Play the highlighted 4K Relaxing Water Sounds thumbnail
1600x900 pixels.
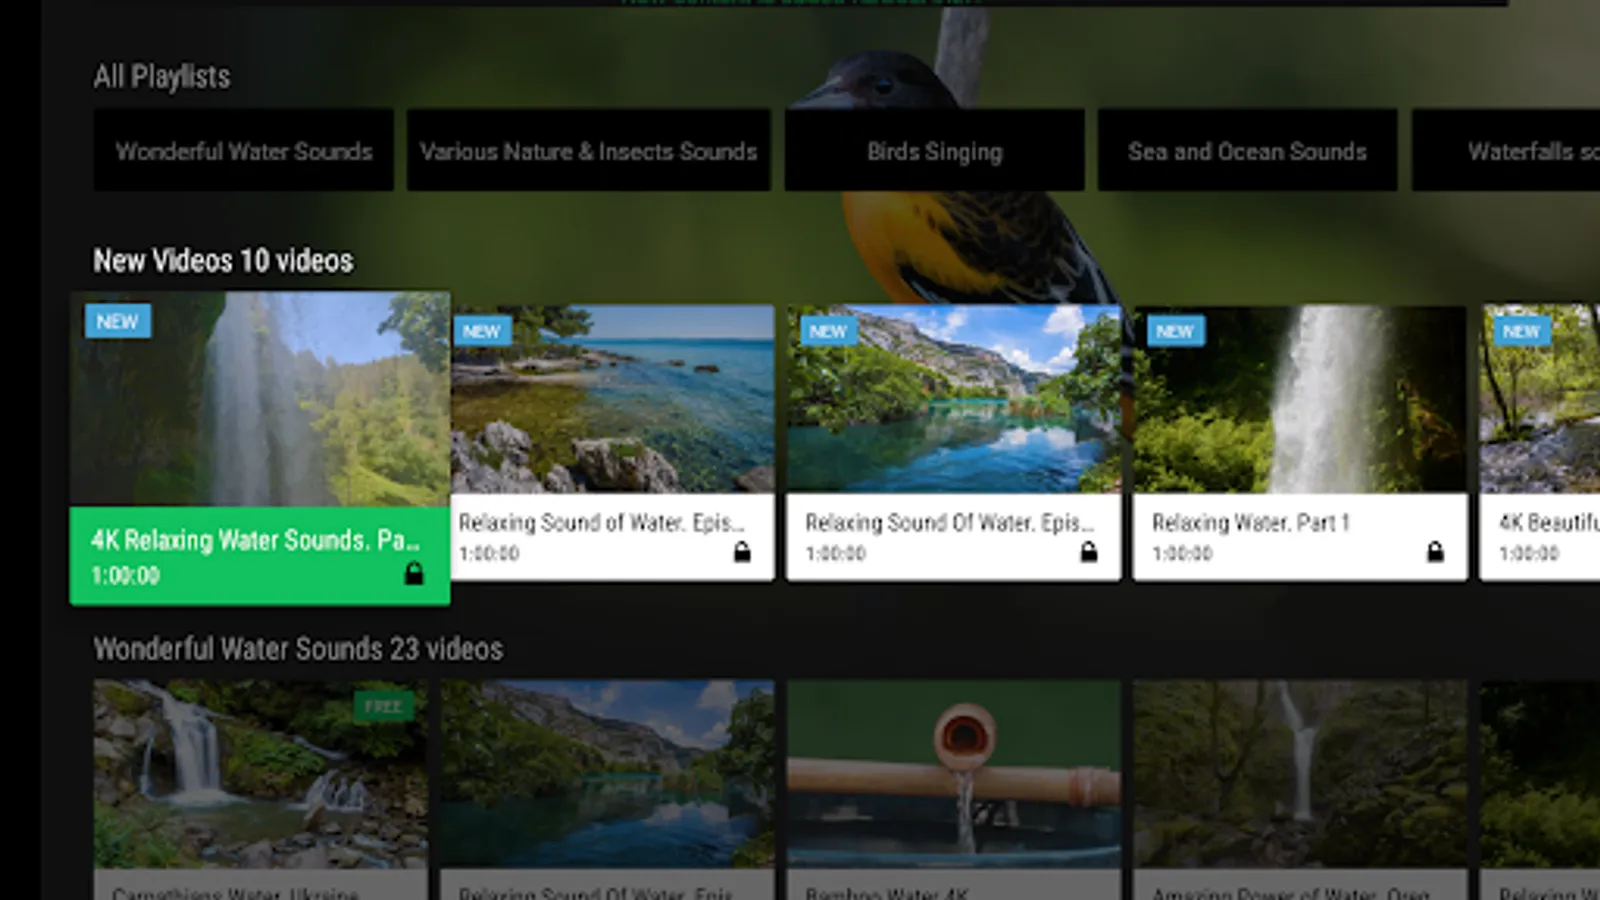click(260, 399)
